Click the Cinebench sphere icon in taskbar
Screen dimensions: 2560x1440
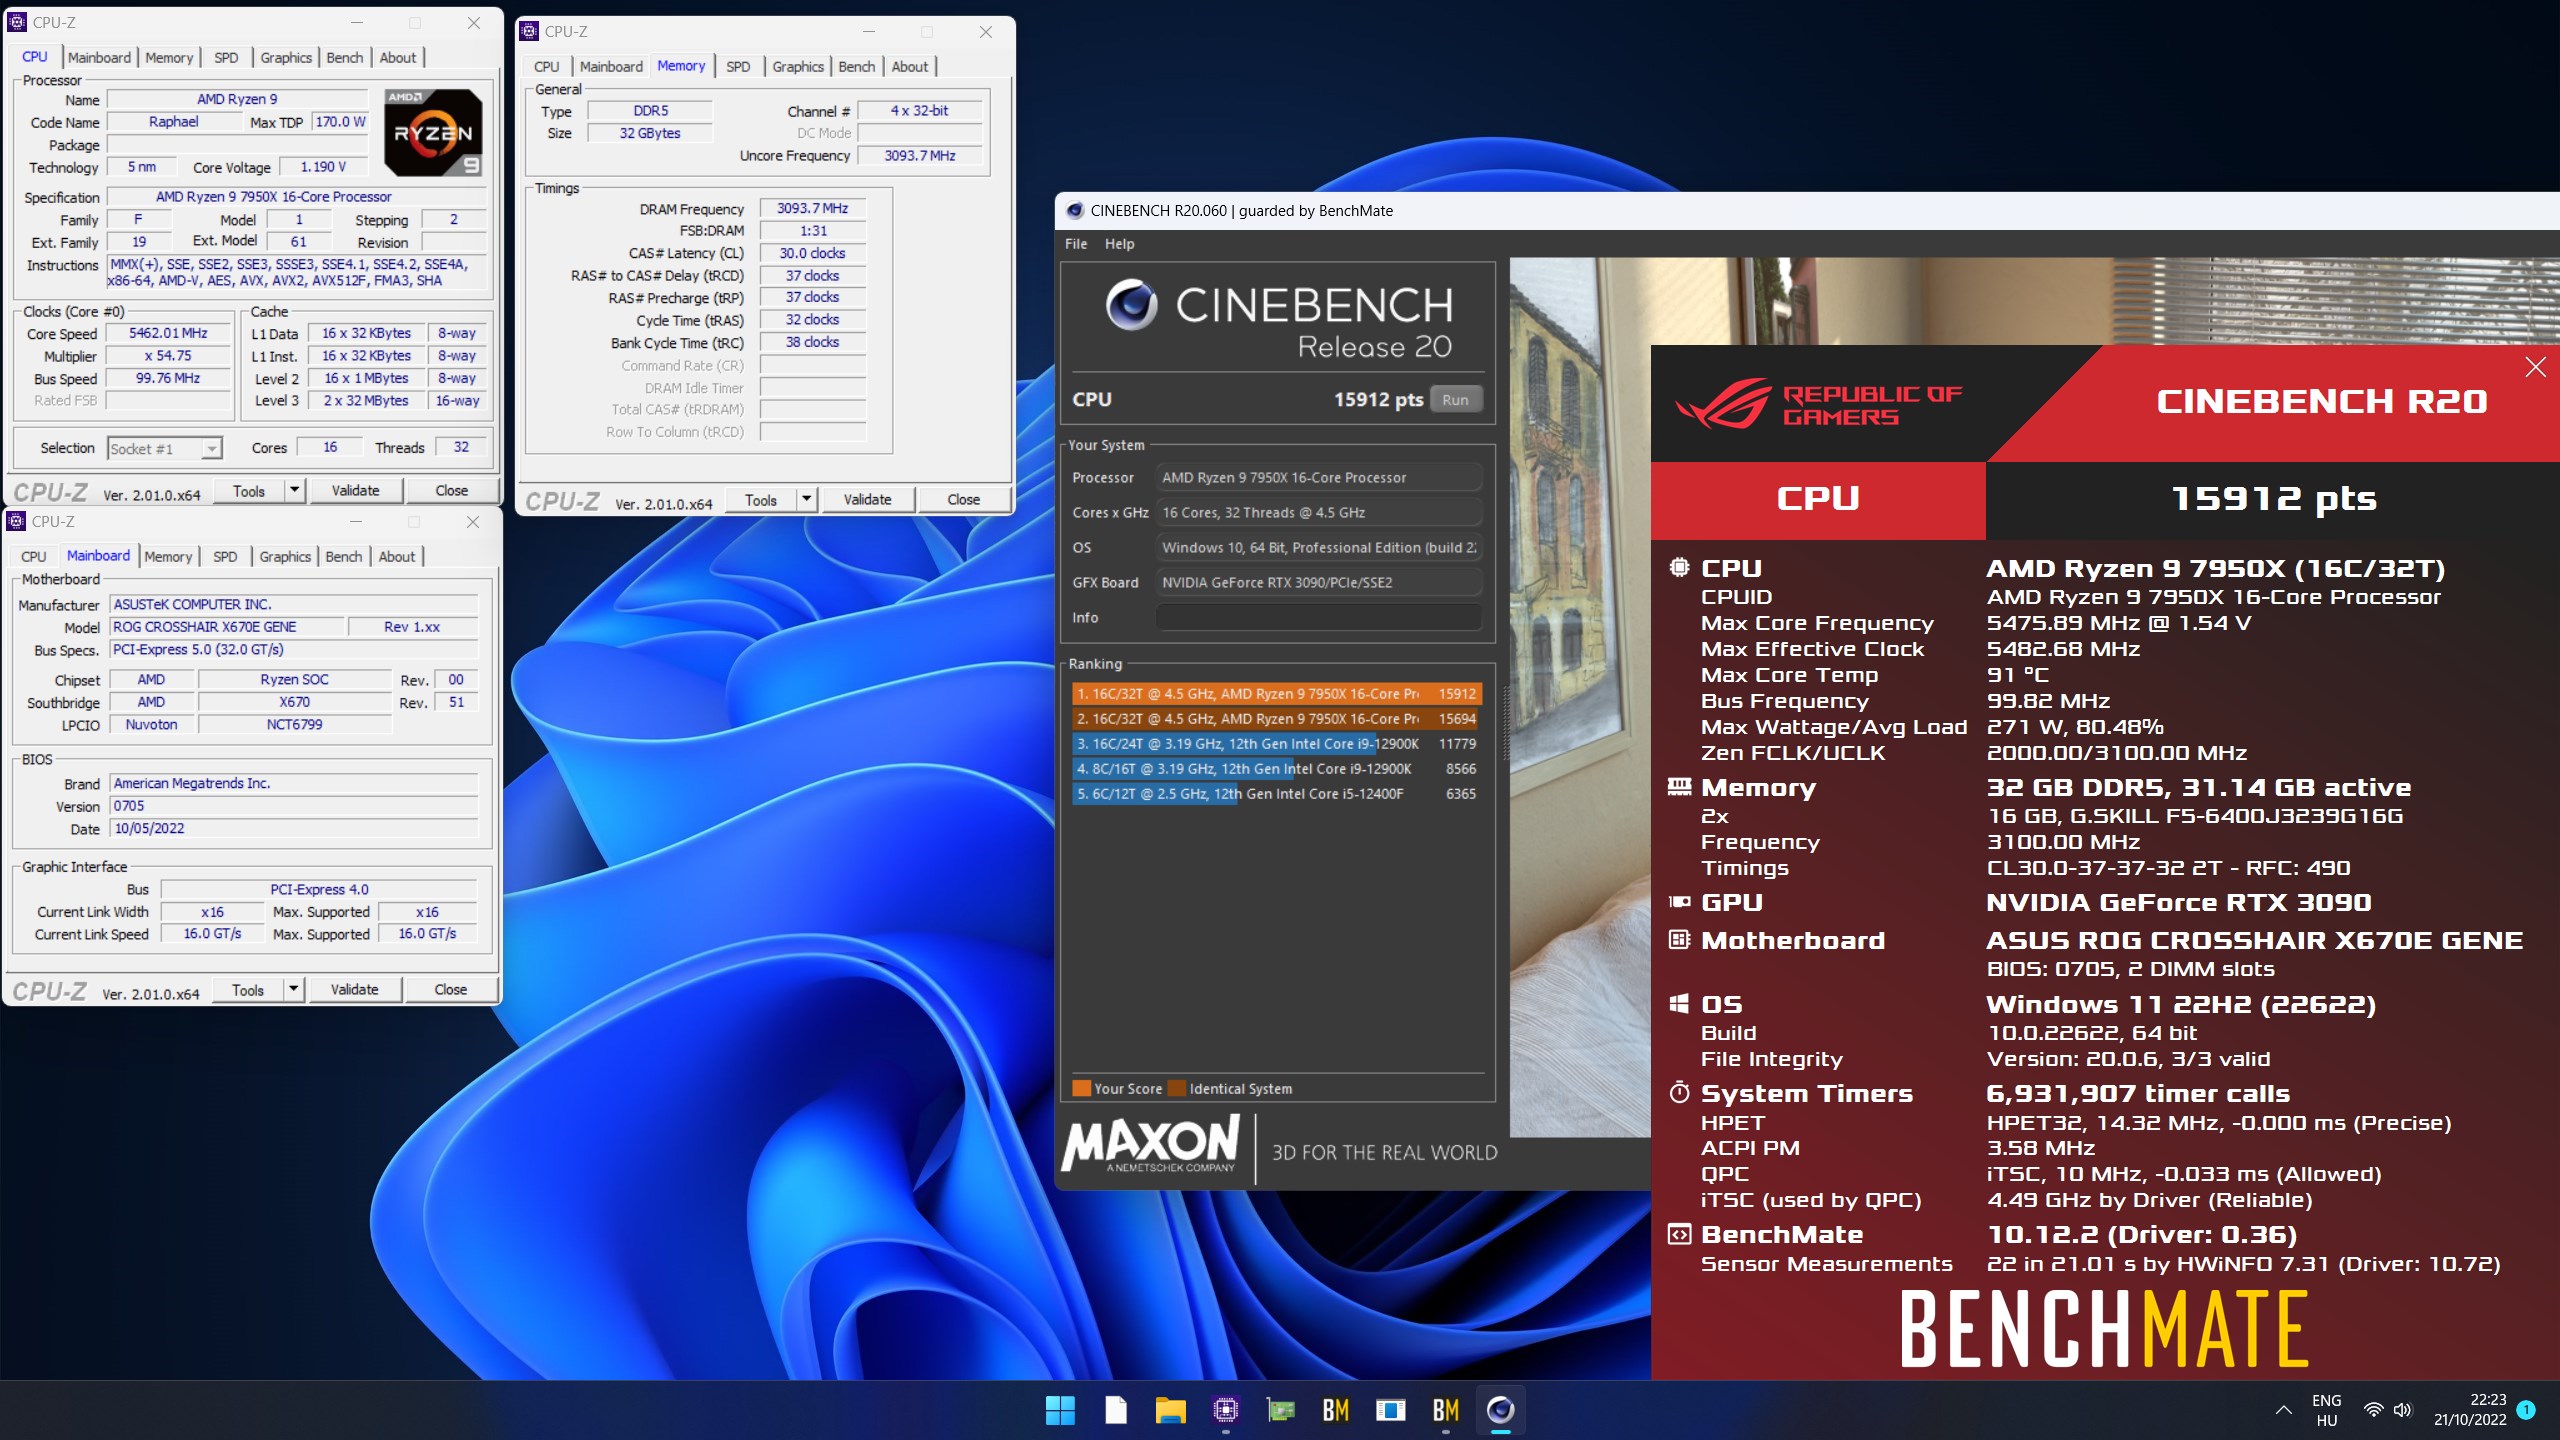coord(1500,1410)
